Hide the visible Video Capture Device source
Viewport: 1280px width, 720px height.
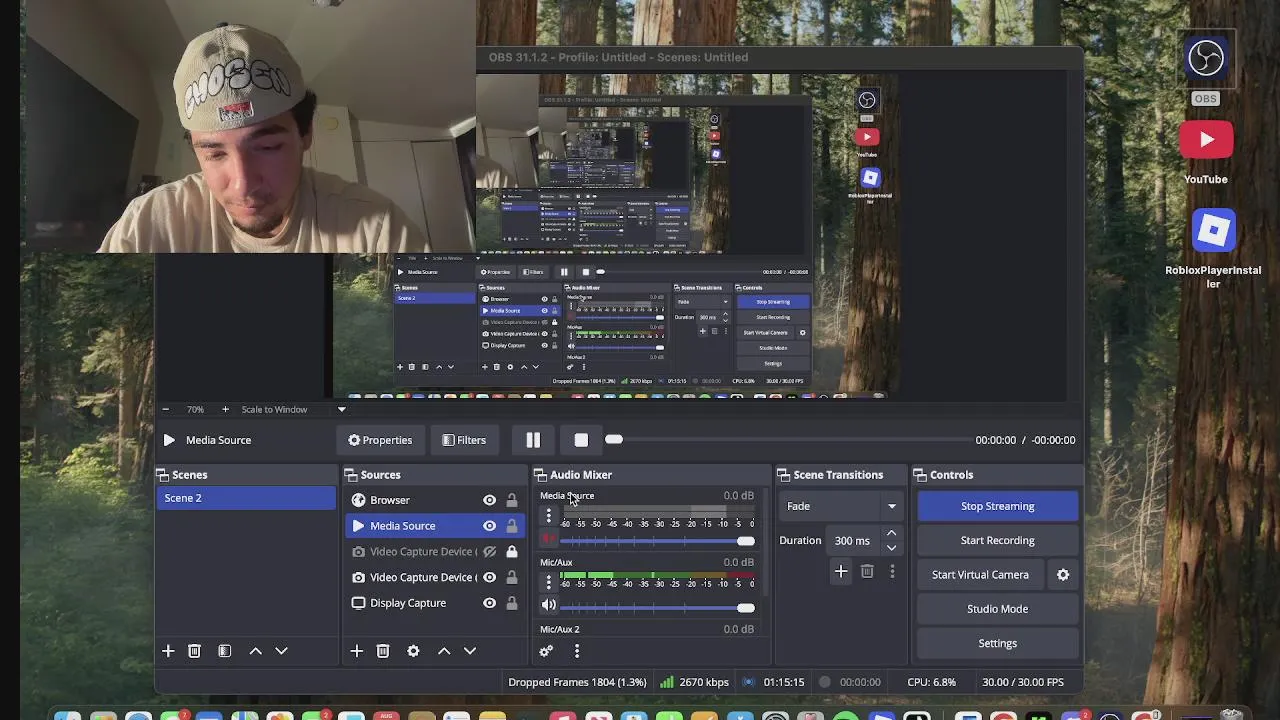[x=490, y=577]
